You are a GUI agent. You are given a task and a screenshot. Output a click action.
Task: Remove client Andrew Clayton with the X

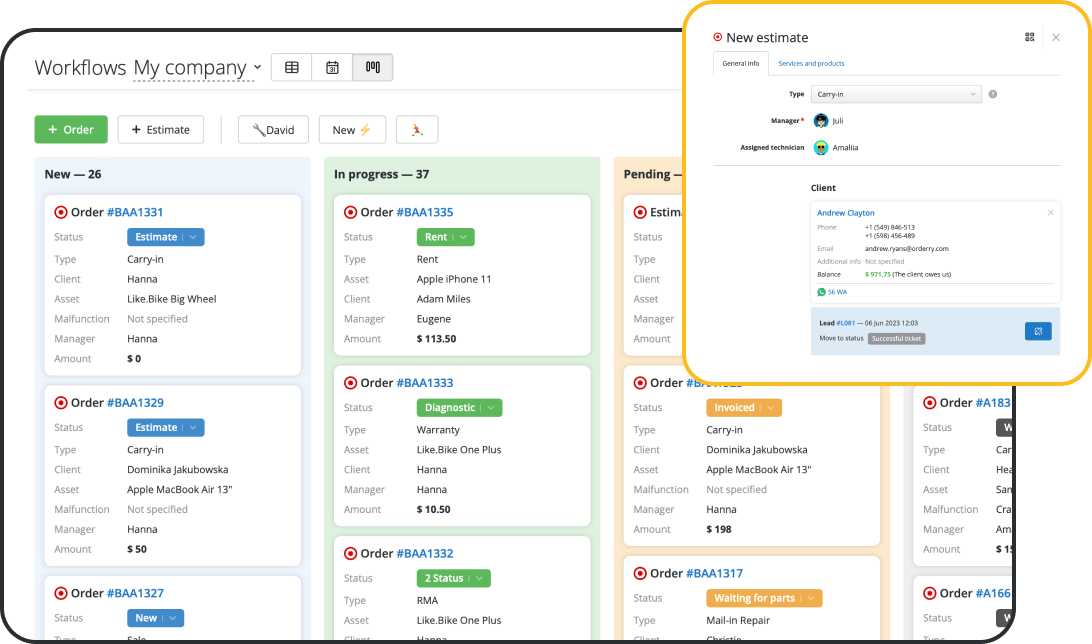click(x=1050, y=212)
